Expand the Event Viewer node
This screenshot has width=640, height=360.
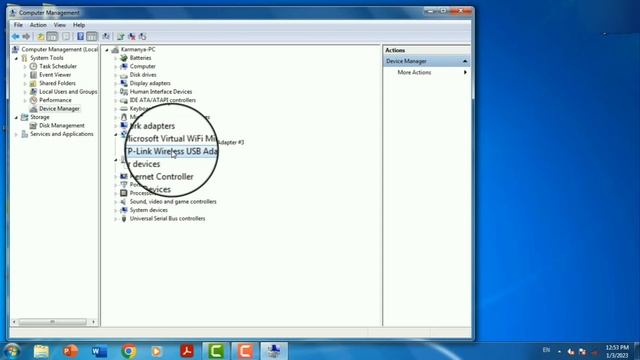25,75
